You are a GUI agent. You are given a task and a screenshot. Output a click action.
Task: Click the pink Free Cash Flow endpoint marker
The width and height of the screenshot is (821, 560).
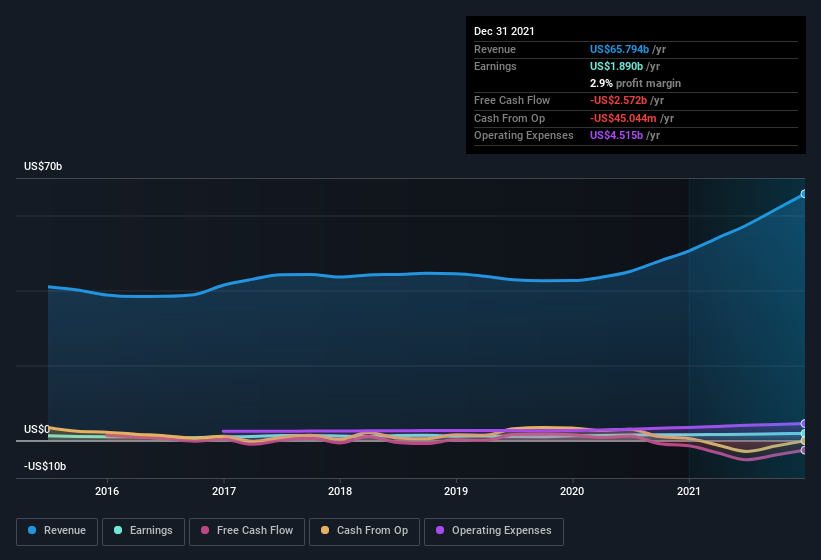[803, 450]
